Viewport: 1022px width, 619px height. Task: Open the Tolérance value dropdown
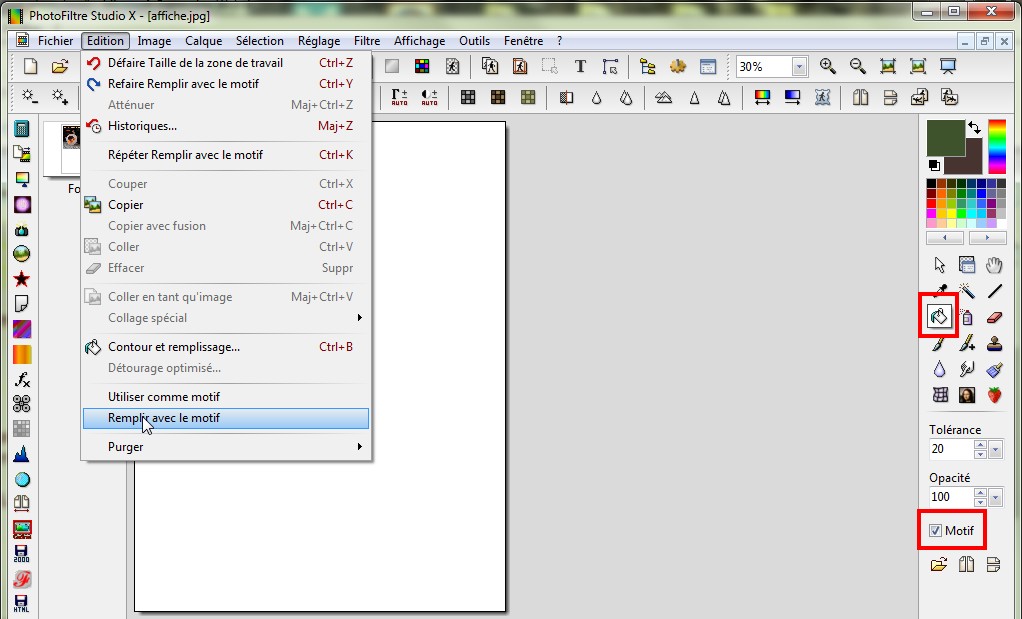pyautogui.click(x=995, y=449)
